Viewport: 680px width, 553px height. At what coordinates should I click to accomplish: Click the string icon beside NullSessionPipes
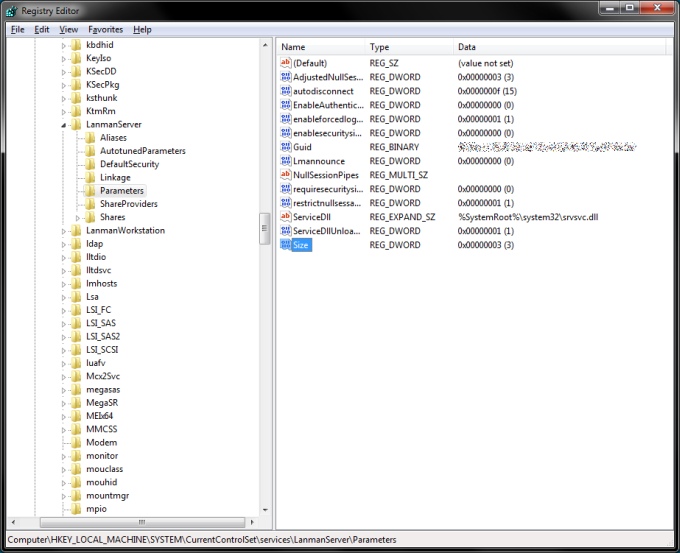[285, 175]
